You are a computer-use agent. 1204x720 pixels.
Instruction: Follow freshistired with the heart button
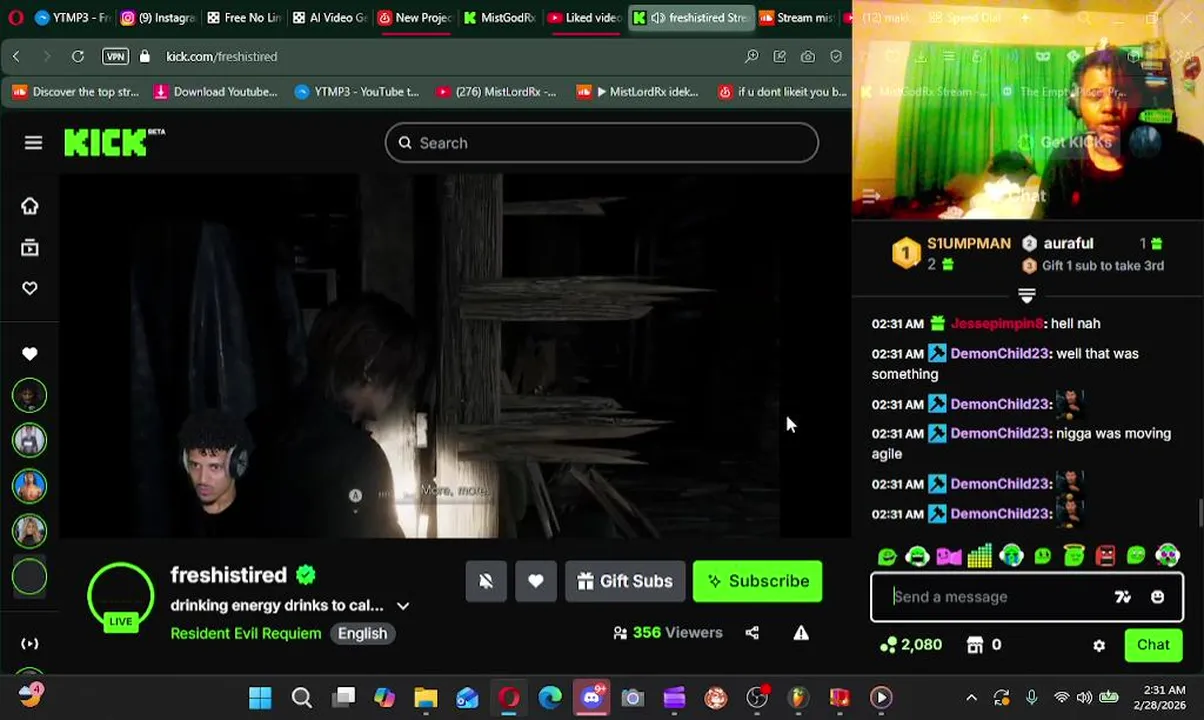click(x=536, y=581)
